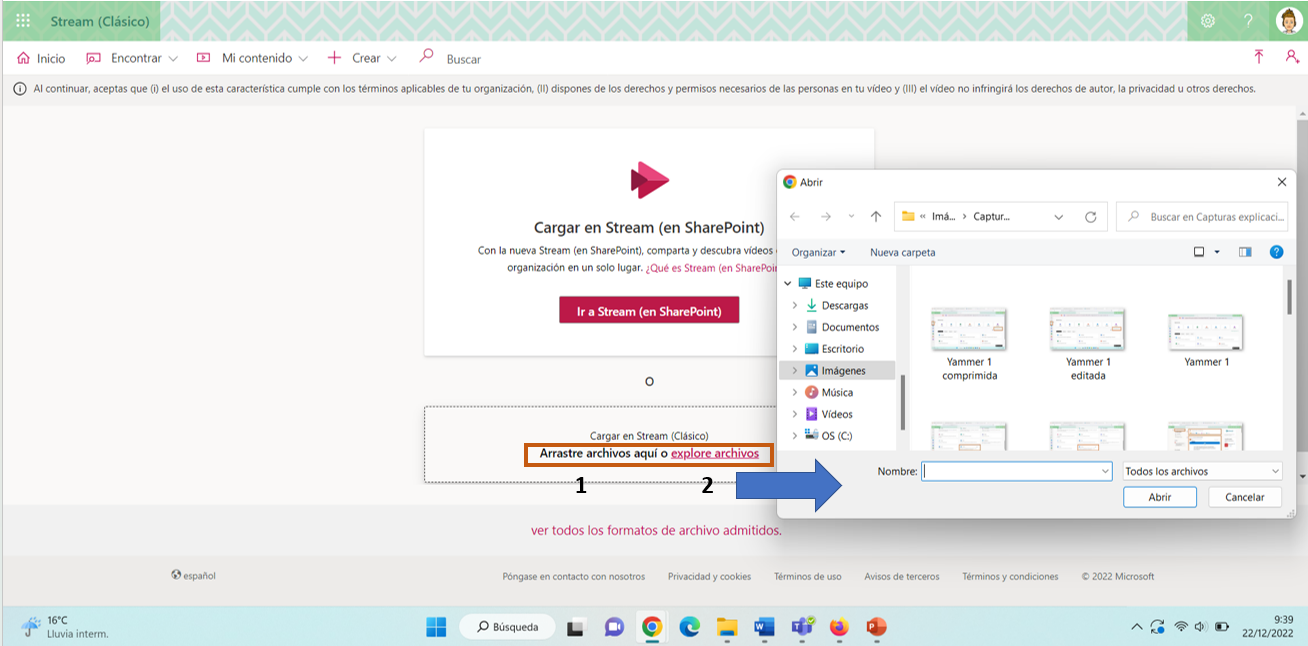Open the user profile avatar
Viewport: 1308px width, 646px height.
1287,20
